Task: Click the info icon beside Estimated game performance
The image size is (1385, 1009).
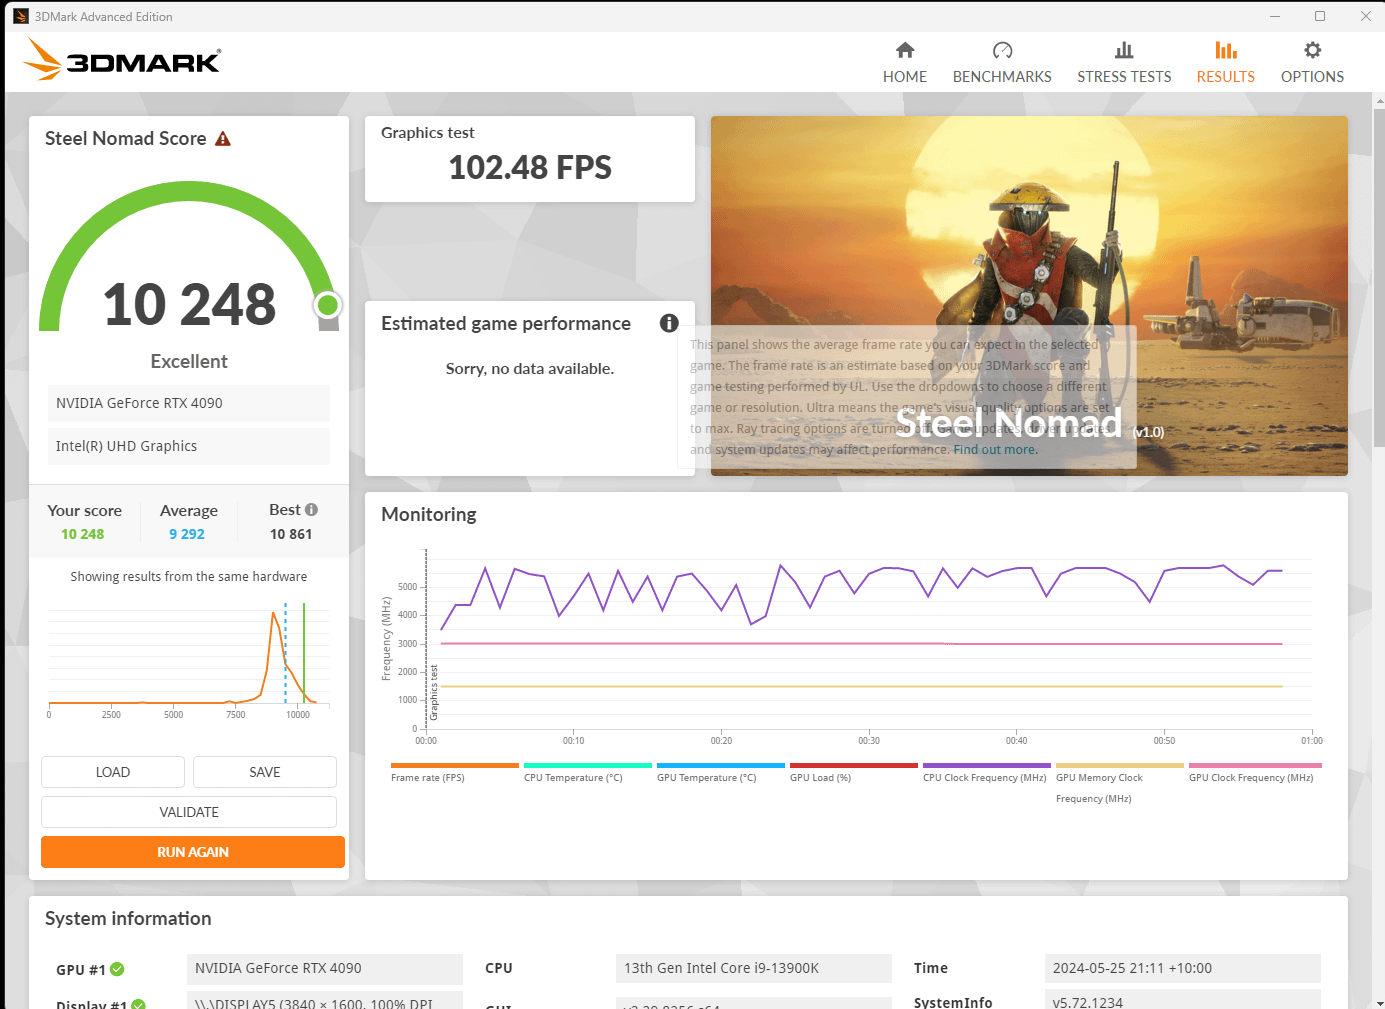Action: (669, 323)
